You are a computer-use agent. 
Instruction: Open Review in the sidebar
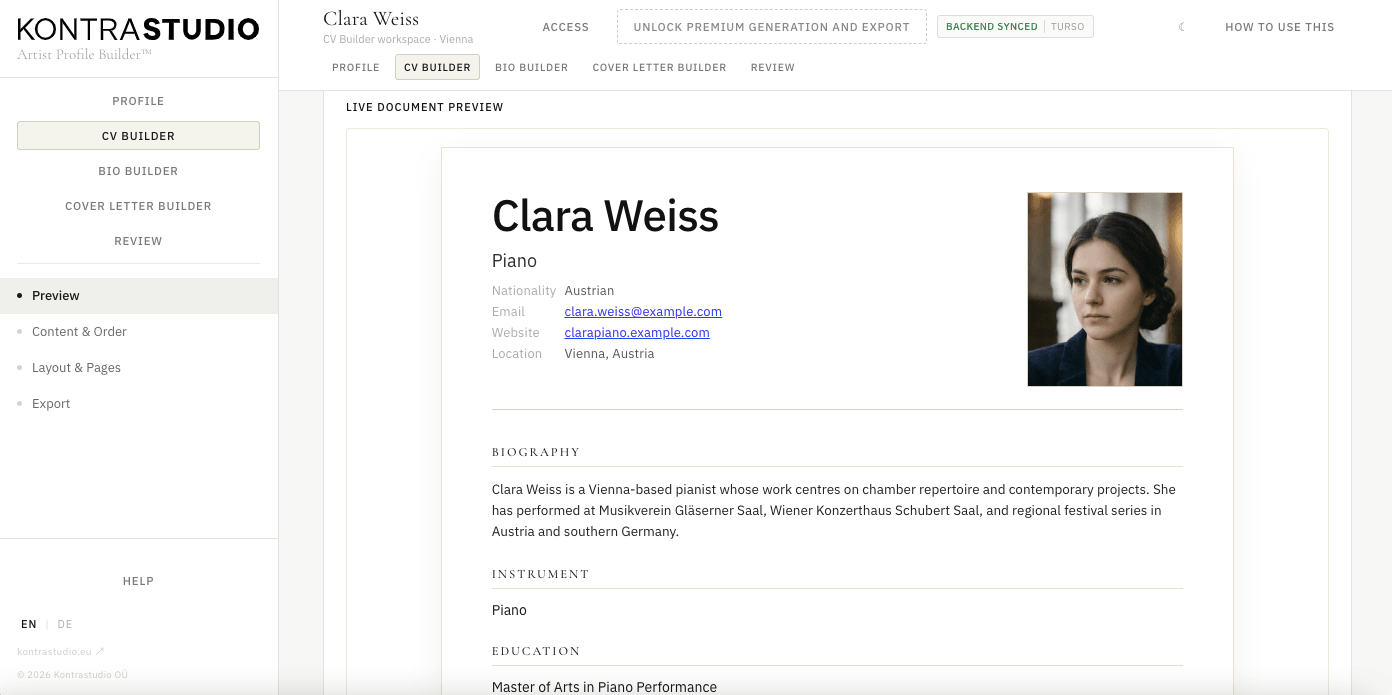pyautogui.click(x=138, y=241)
